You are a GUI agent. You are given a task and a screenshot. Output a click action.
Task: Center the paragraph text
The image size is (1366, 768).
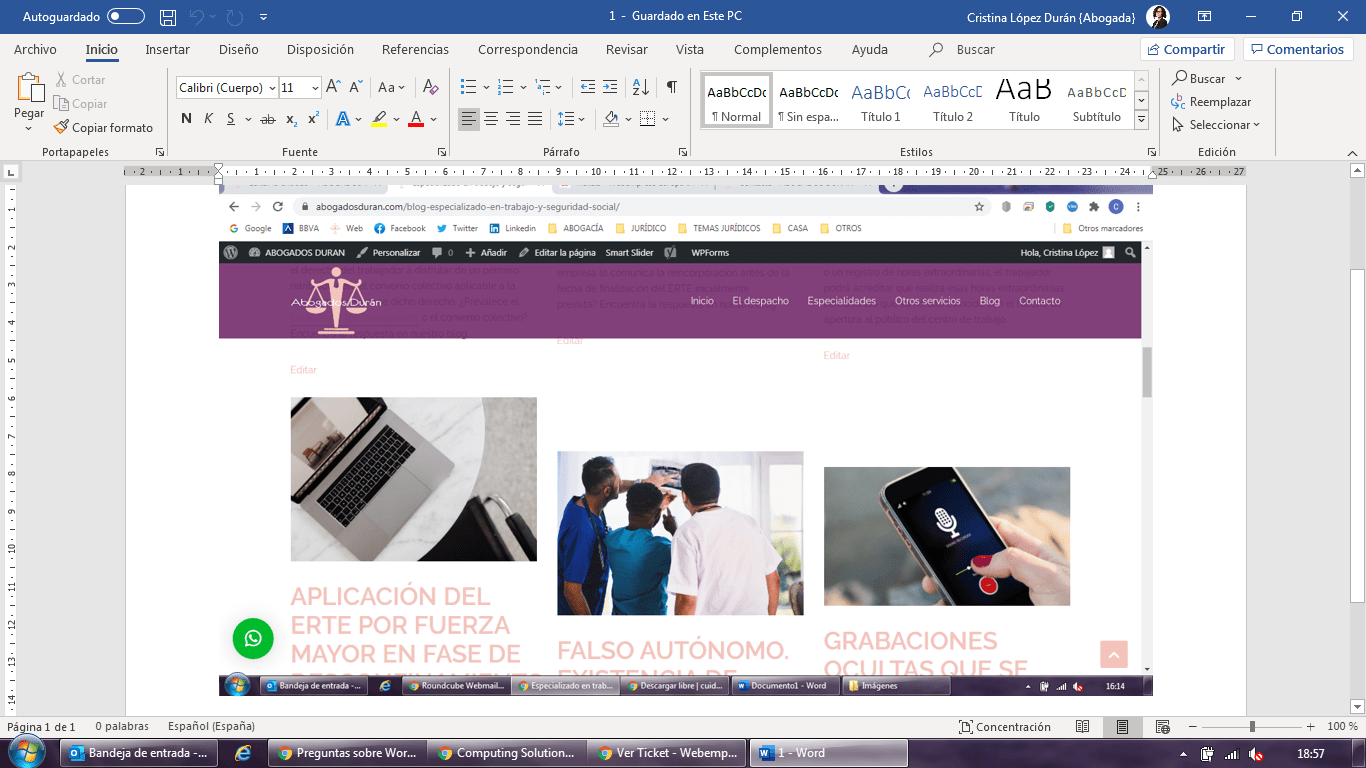(x=491, y=119)
